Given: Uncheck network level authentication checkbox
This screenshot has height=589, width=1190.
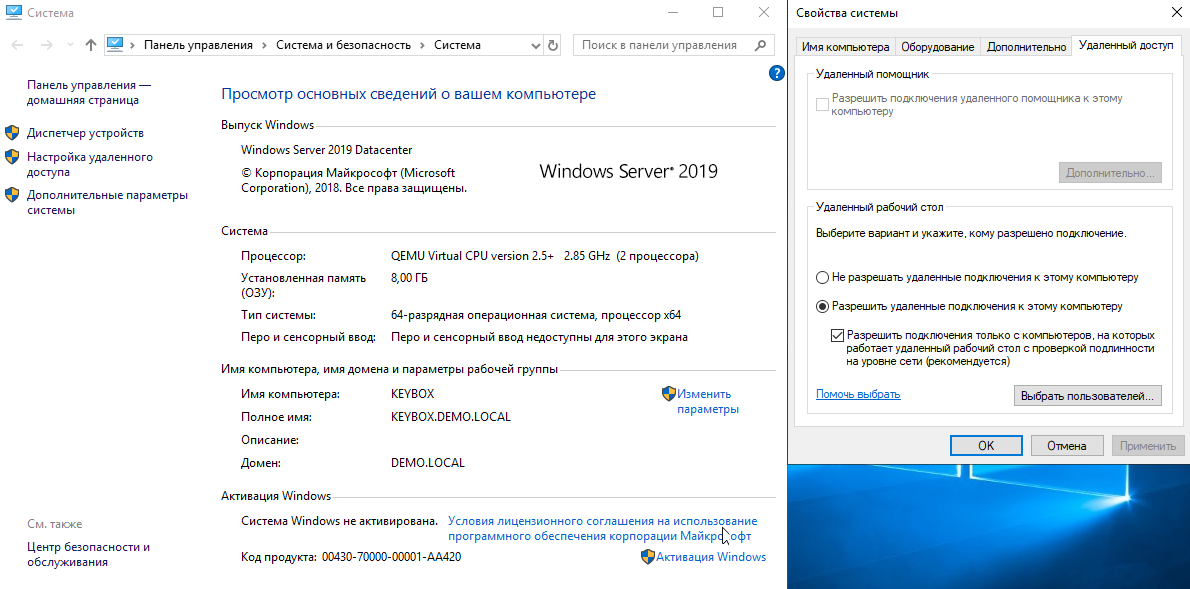Looking at the screenshot, I should pyautogui.click(x=837, y=336).
